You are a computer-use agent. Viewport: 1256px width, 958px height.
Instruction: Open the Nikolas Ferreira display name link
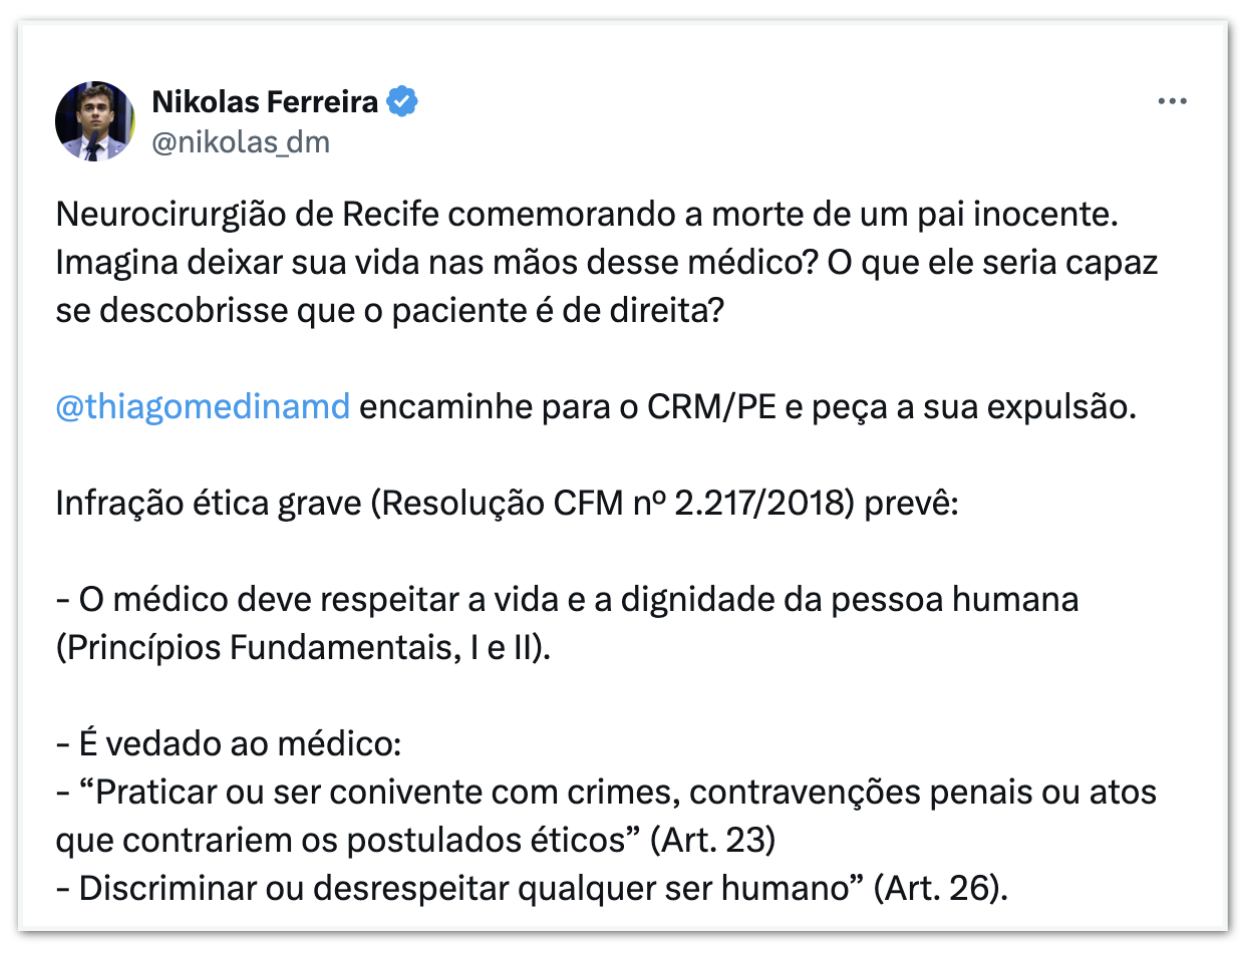tap(264, 101)
